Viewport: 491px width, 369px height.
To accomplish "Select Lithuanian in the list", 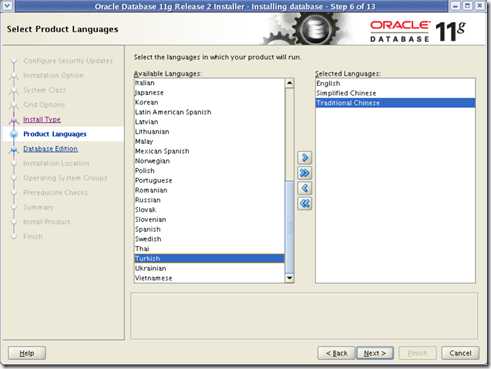I will point(209,132).
